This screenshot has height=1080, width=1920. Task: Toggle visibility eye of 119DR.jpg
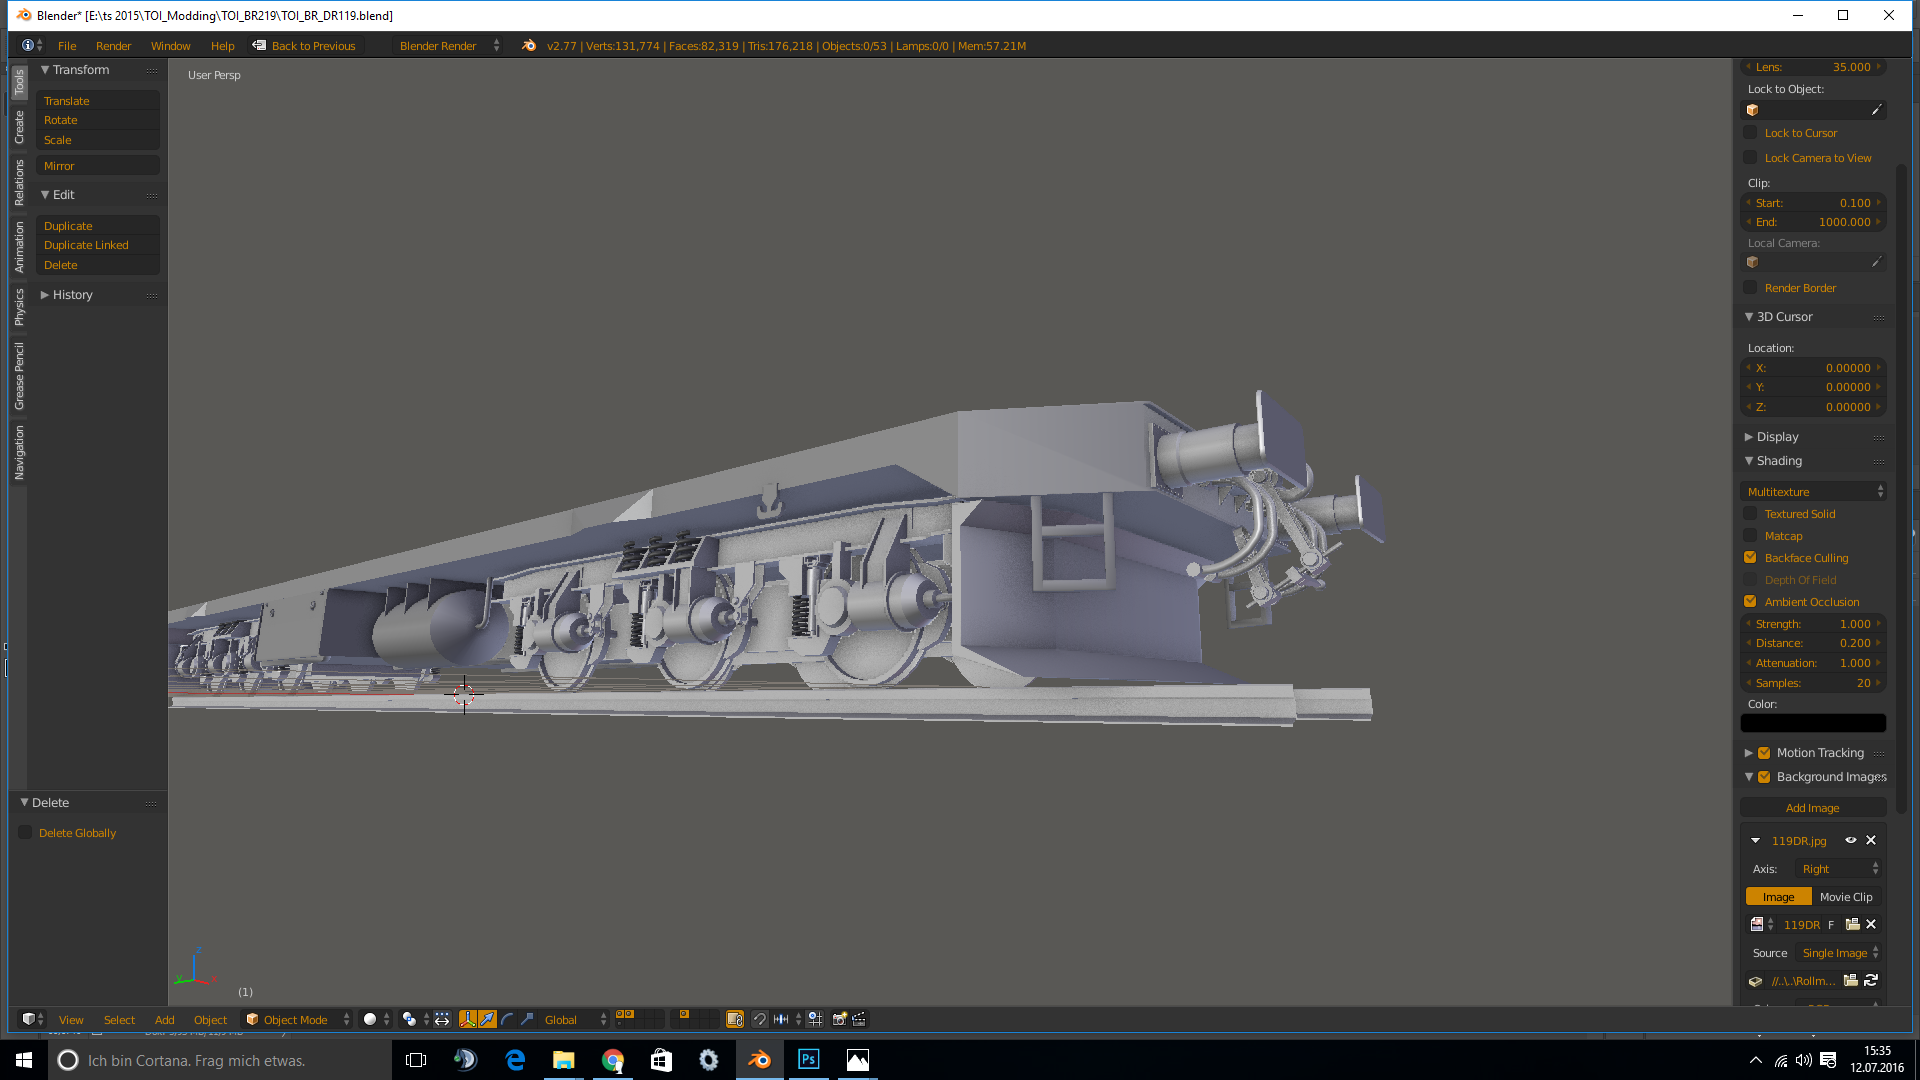[1850, 840]
